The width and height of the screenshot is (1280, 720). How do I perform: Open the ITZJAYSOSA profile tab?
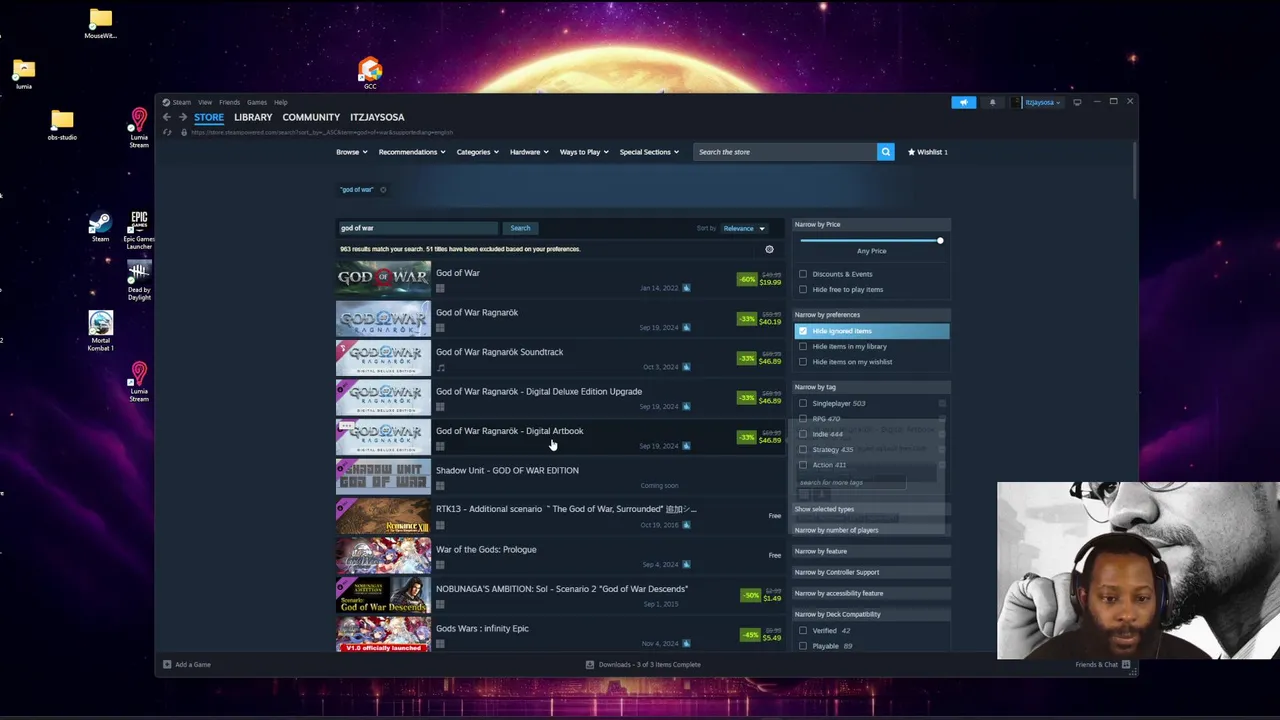pyautogui.click(x=377, y=117)
